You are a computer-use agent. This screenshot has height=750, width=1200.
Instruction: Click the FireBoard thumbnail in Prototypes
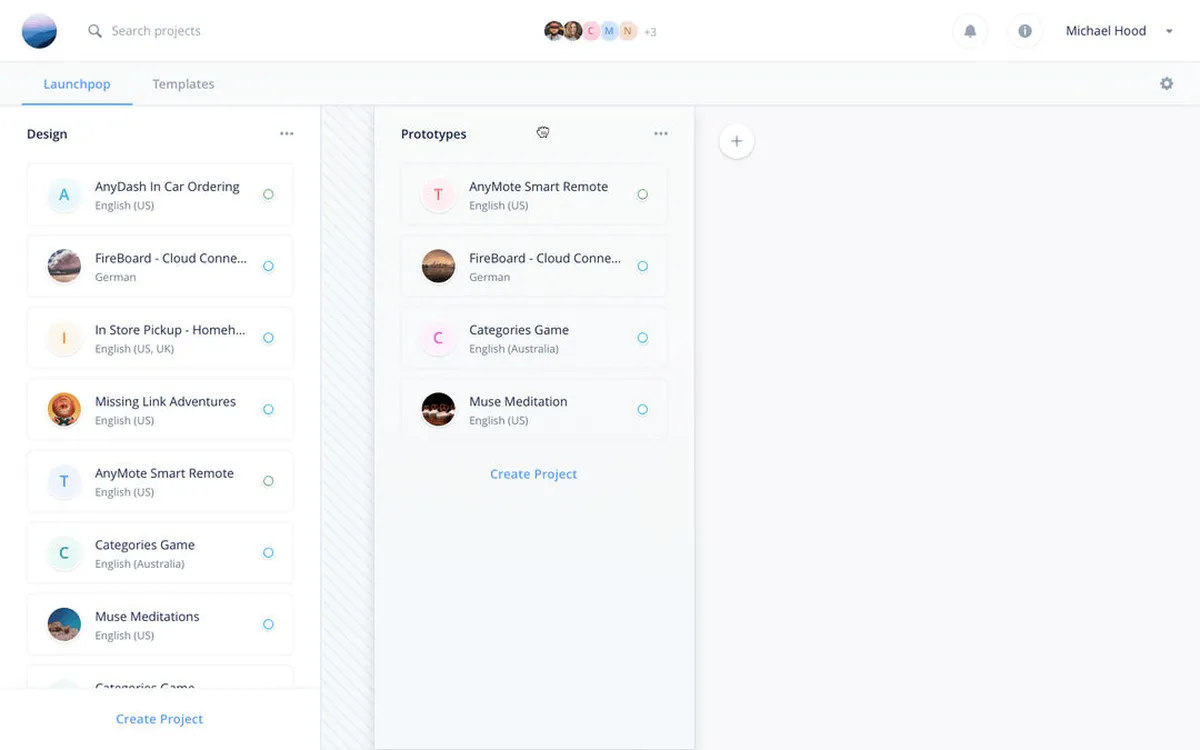click(x=438, y=266)
